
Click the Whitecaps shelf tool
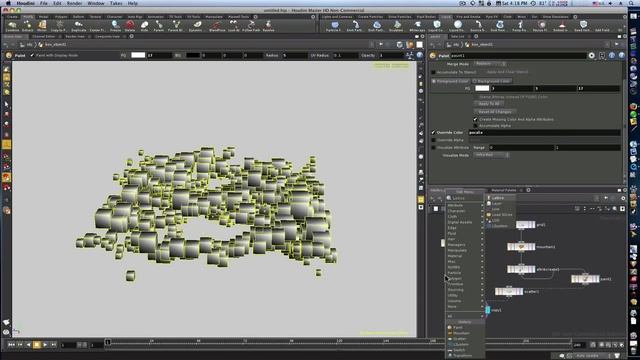tap(417, 26)
